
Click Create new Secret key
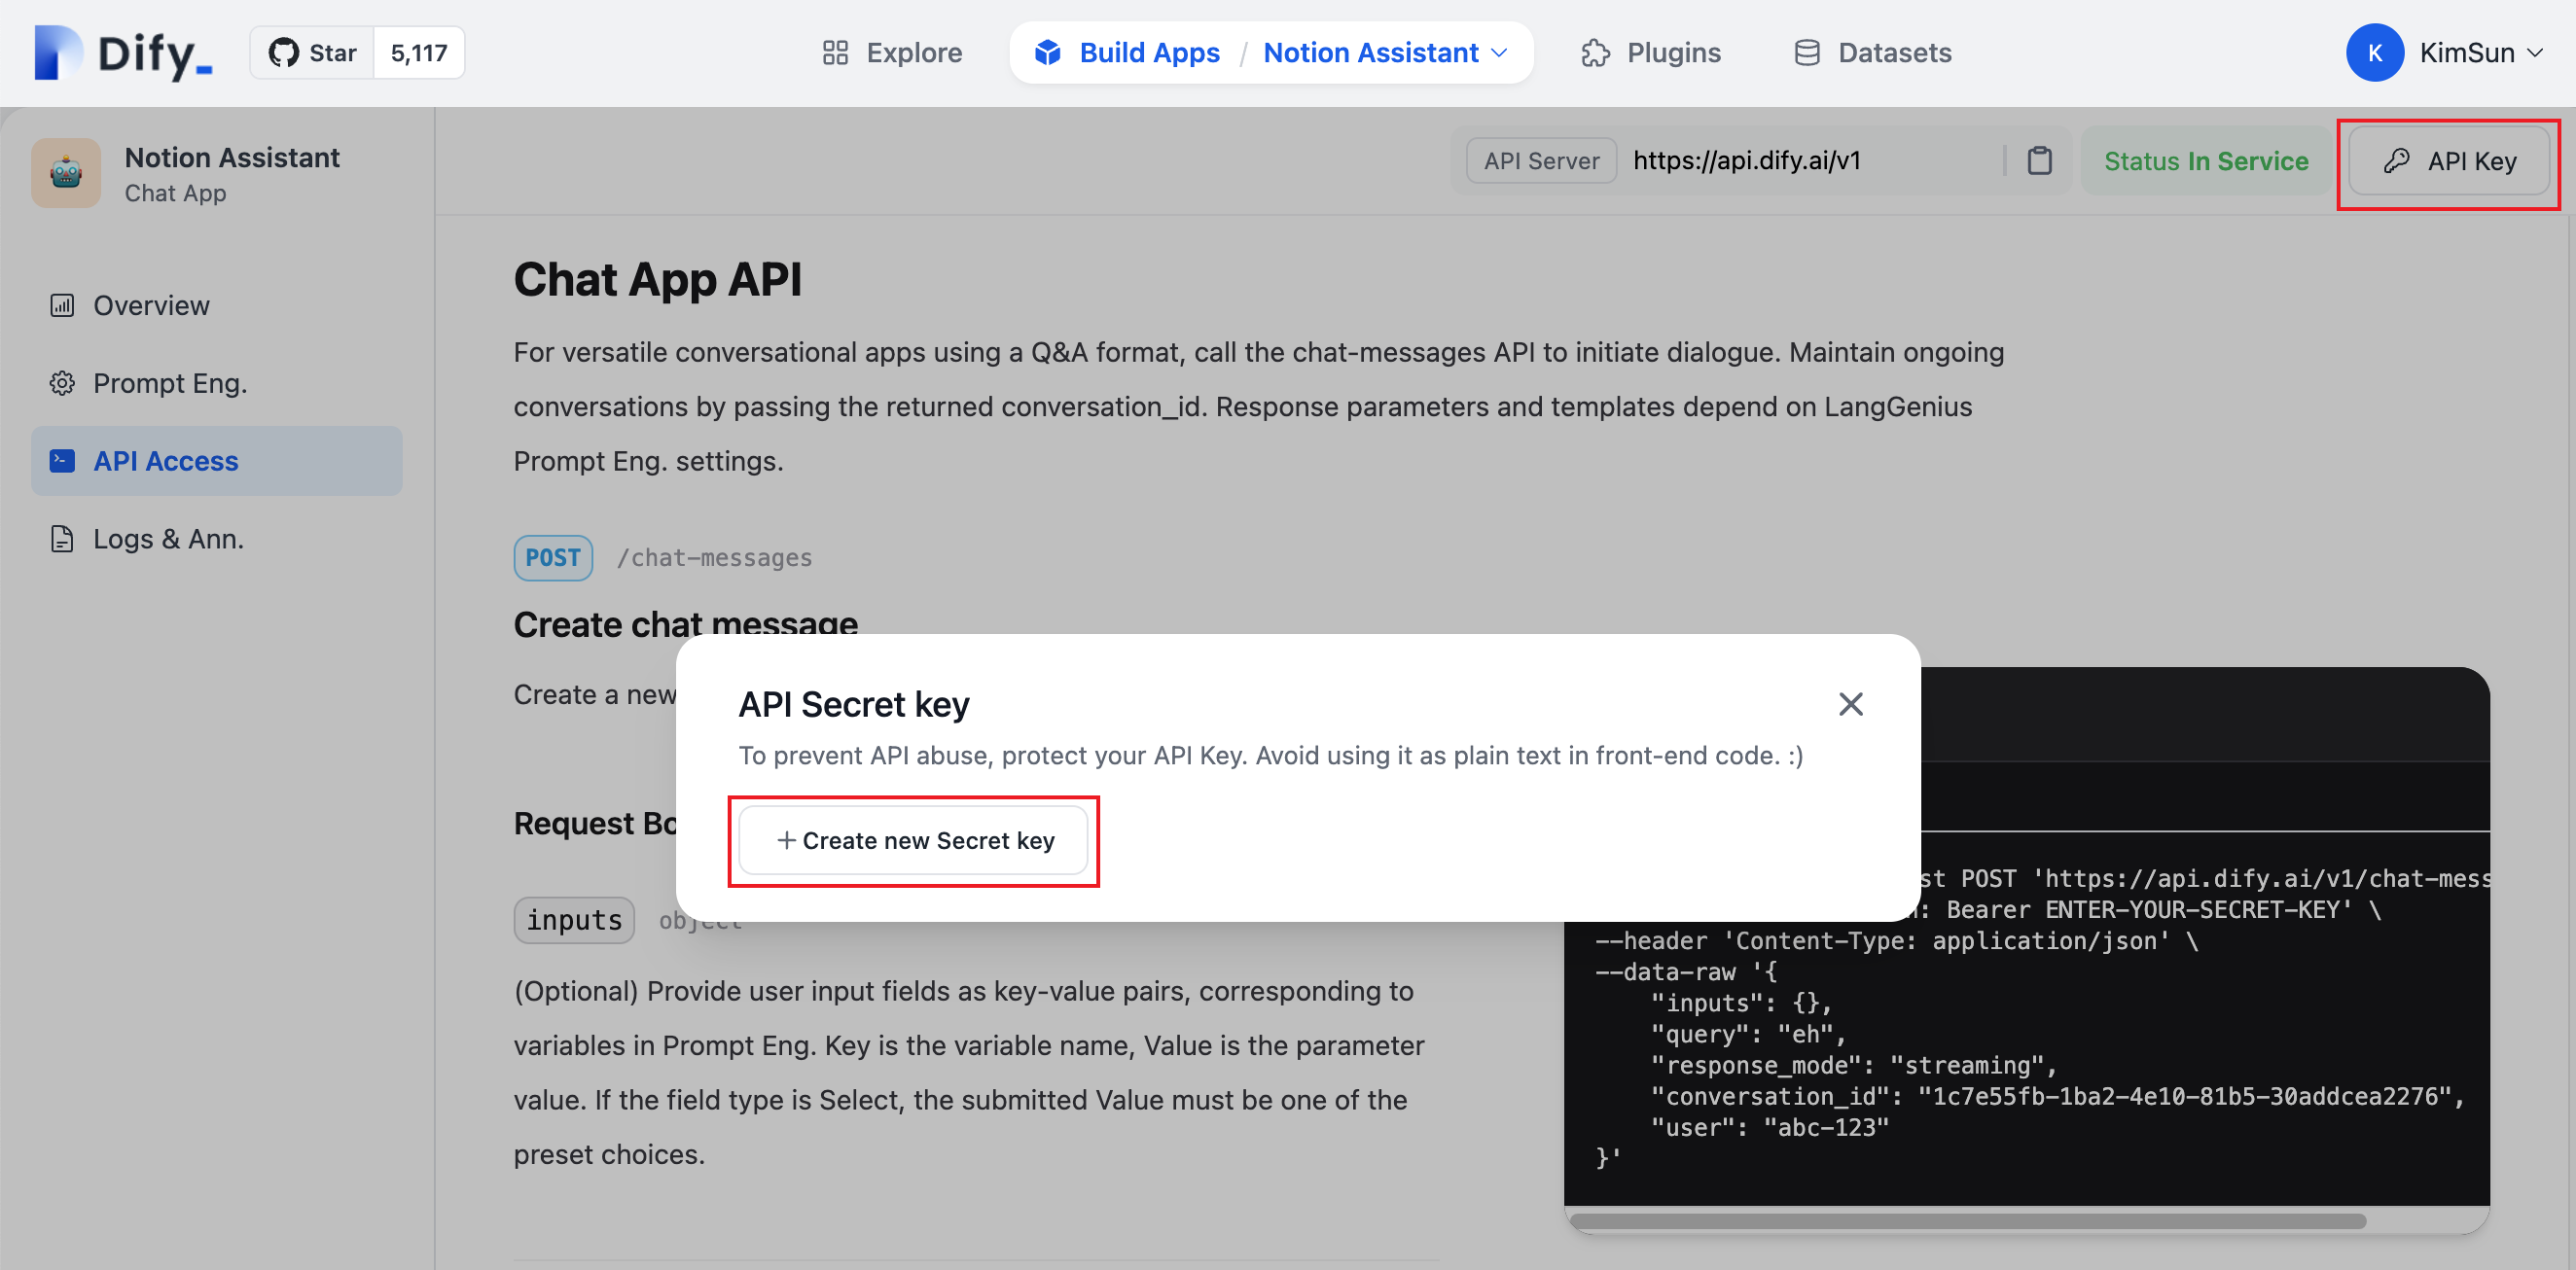pyautogui.click(x=913, y=841)
